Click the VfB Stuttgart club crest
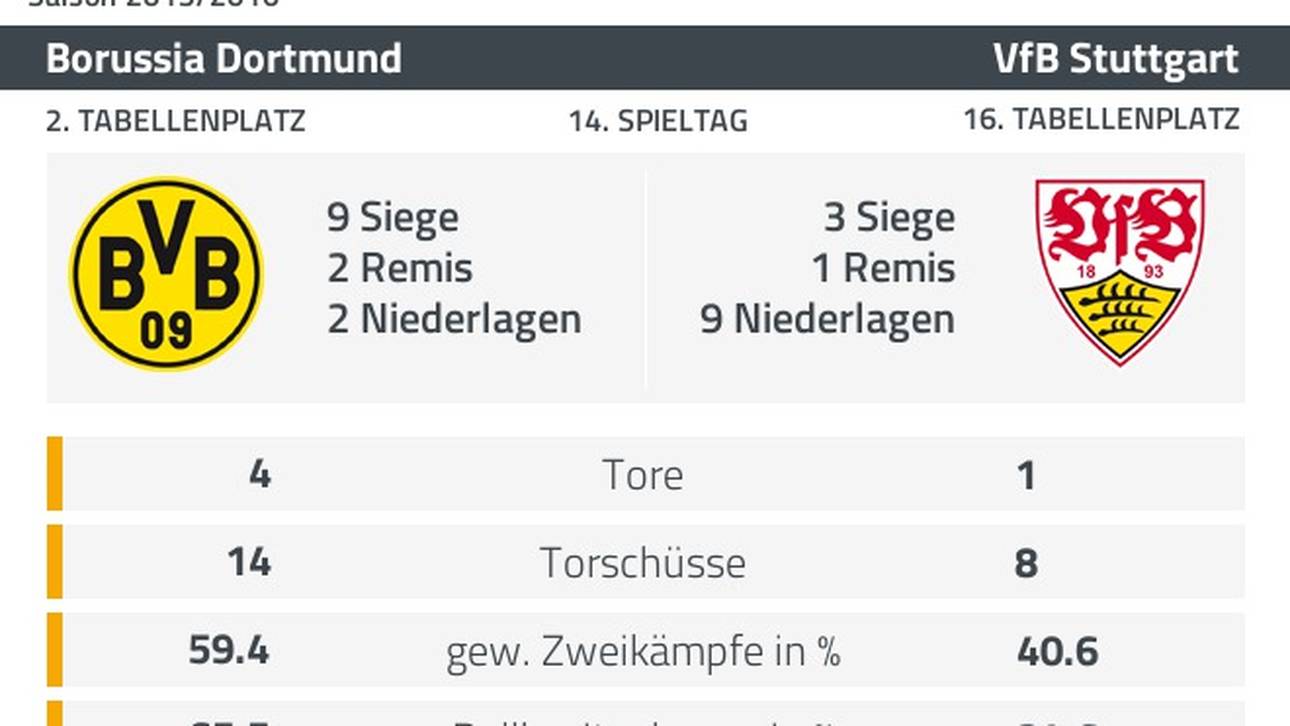The width and height of the screenshot is (1290, 726). [1119, 272]
